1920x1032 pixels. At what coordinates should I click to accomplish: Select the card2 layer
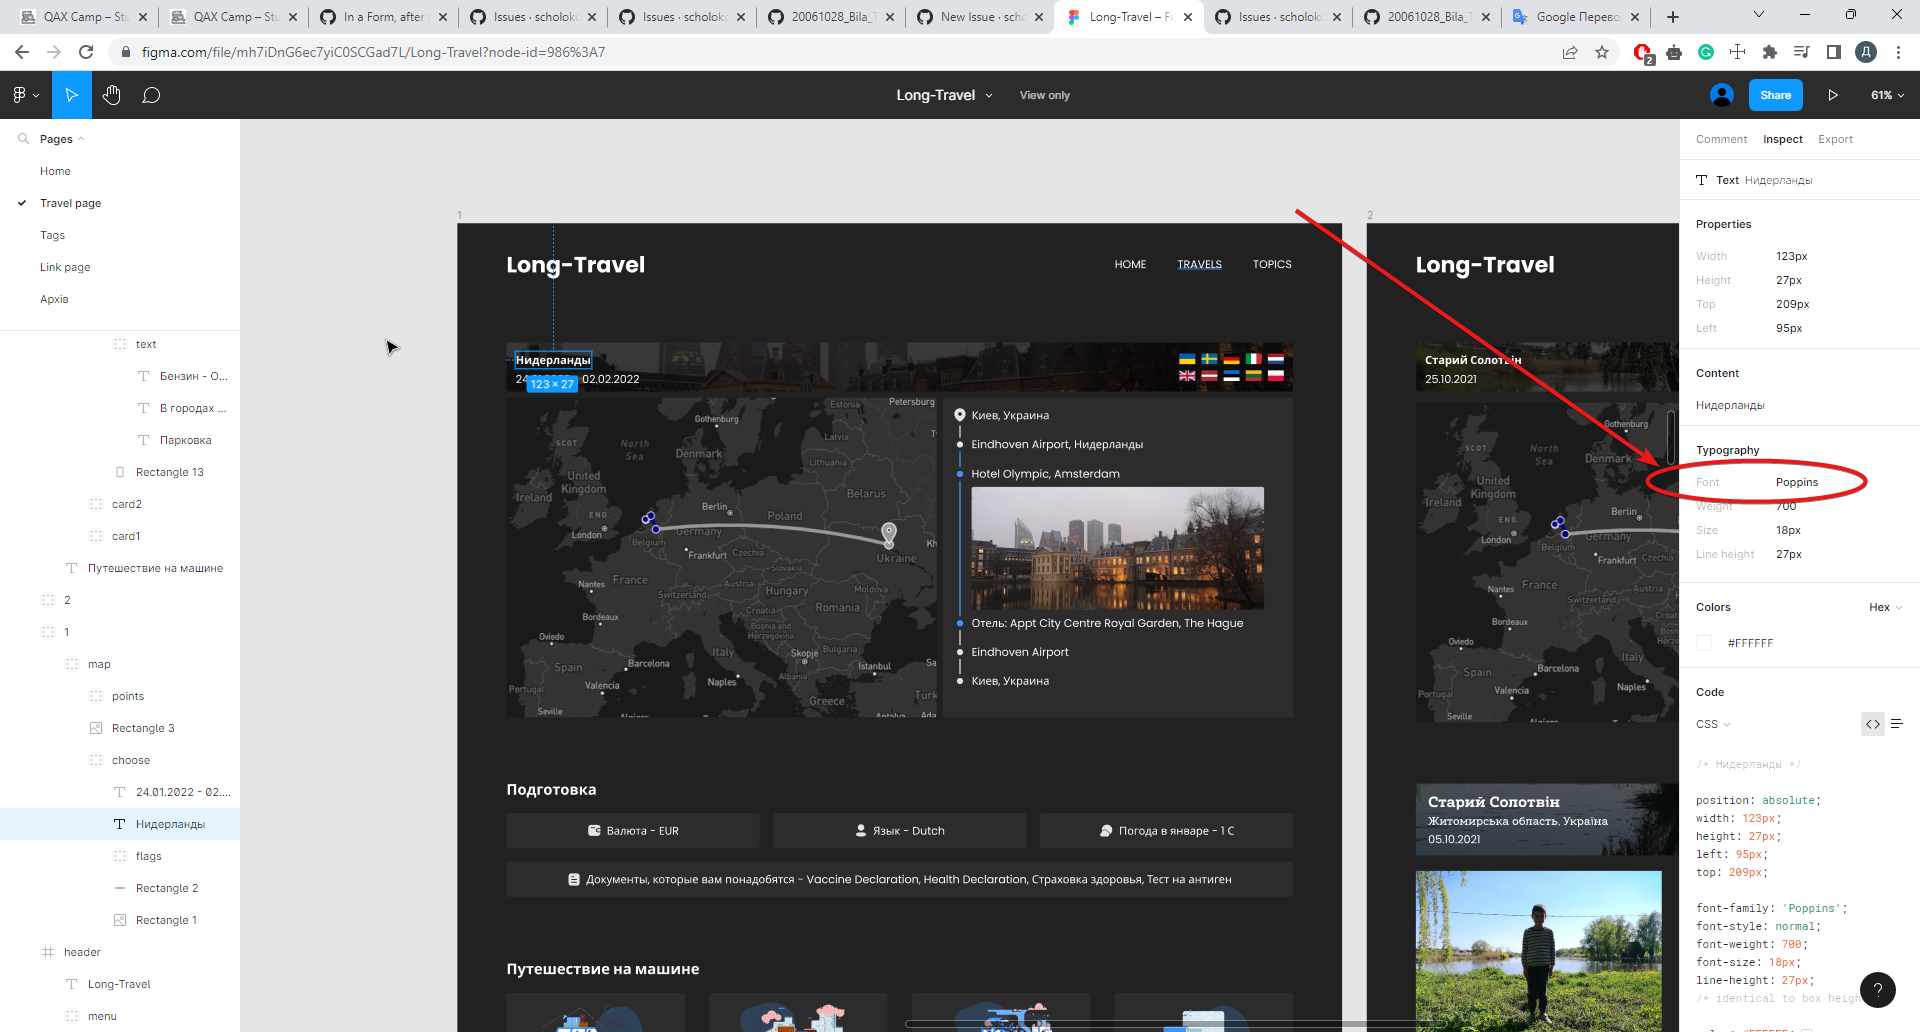coord(120,504)
